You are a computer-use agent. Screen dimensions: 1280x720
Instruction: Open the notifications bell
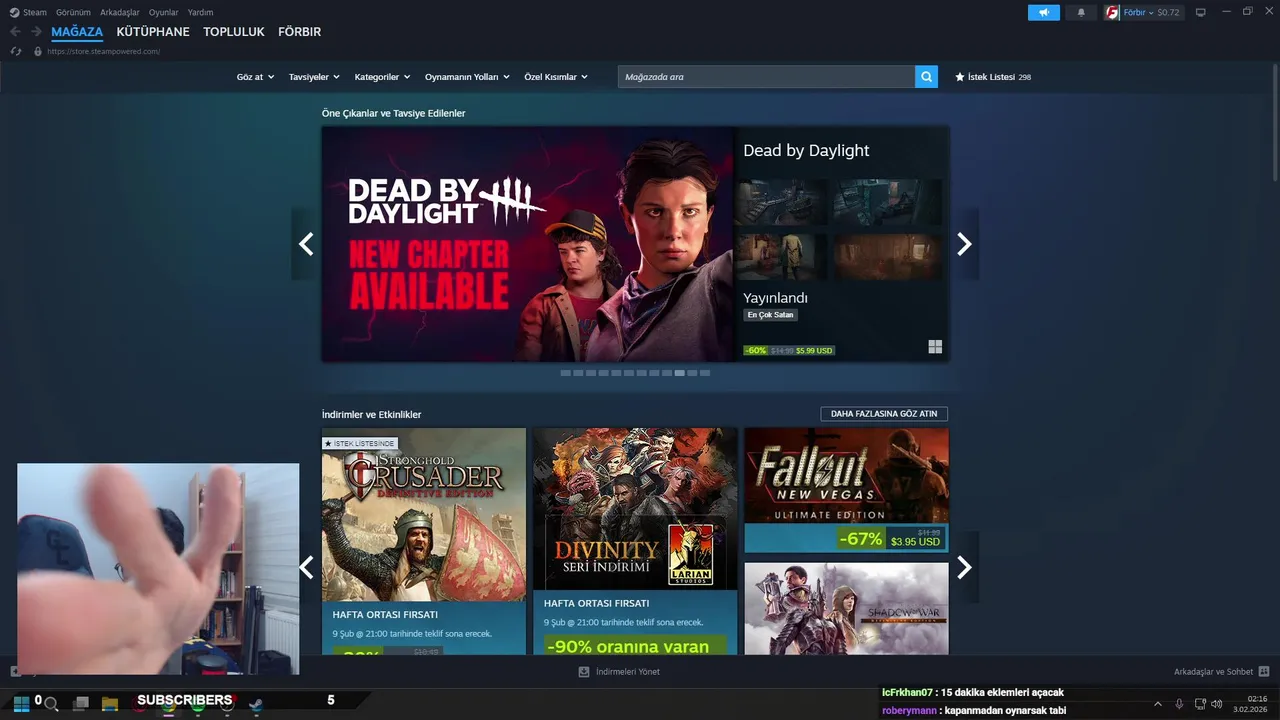(x=1081, y=13)
